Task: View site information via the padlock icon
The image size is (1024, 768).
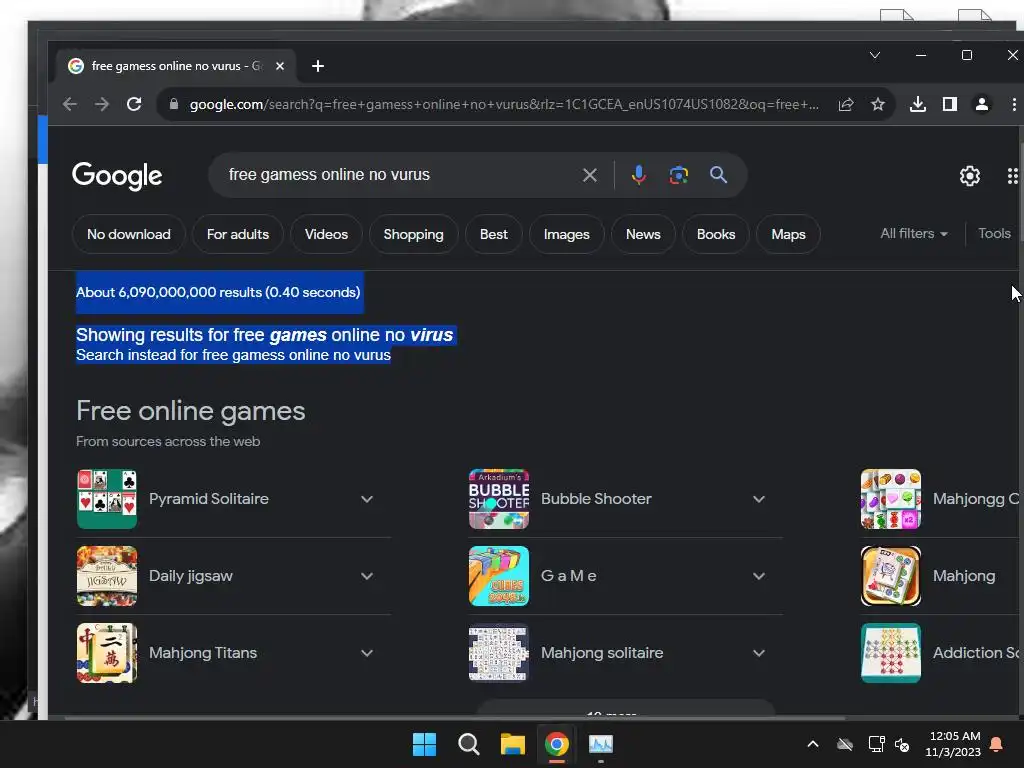Action: point(174,104)
